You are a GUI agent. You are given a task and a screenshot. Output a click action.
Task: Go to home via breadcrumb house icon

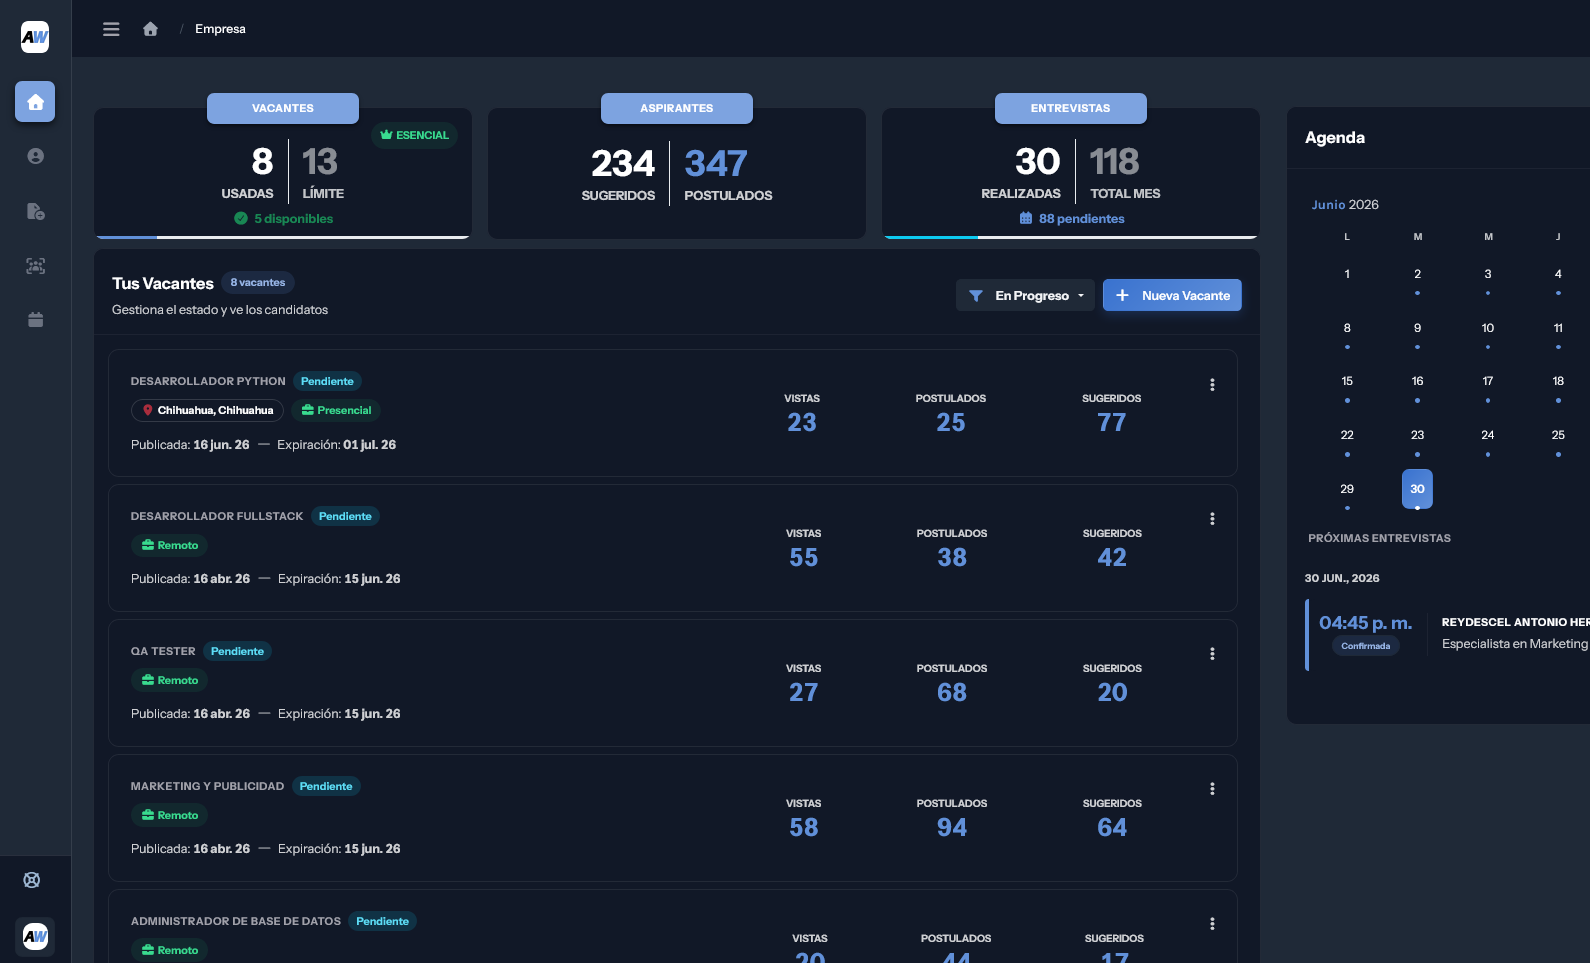[x=150, y=29]
